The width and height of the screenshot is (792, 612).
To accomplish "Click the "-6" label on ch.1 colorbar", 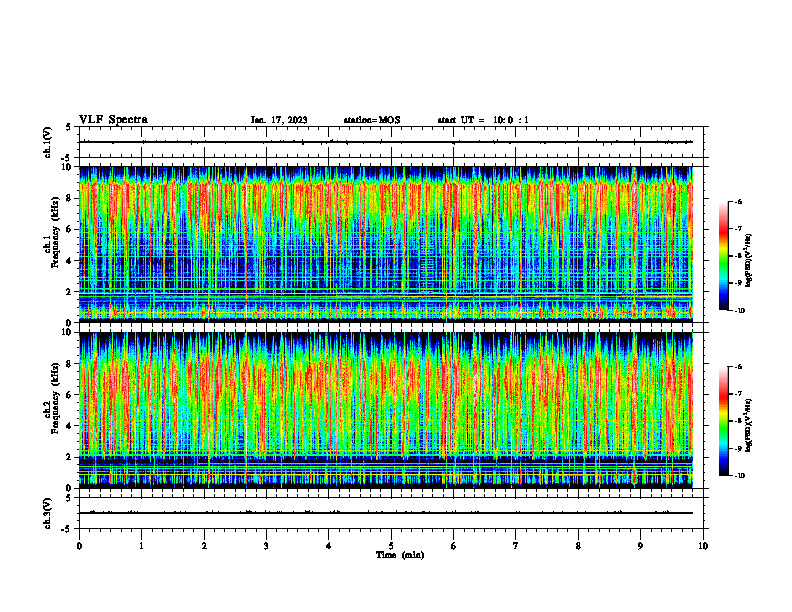I will (738, 201).
